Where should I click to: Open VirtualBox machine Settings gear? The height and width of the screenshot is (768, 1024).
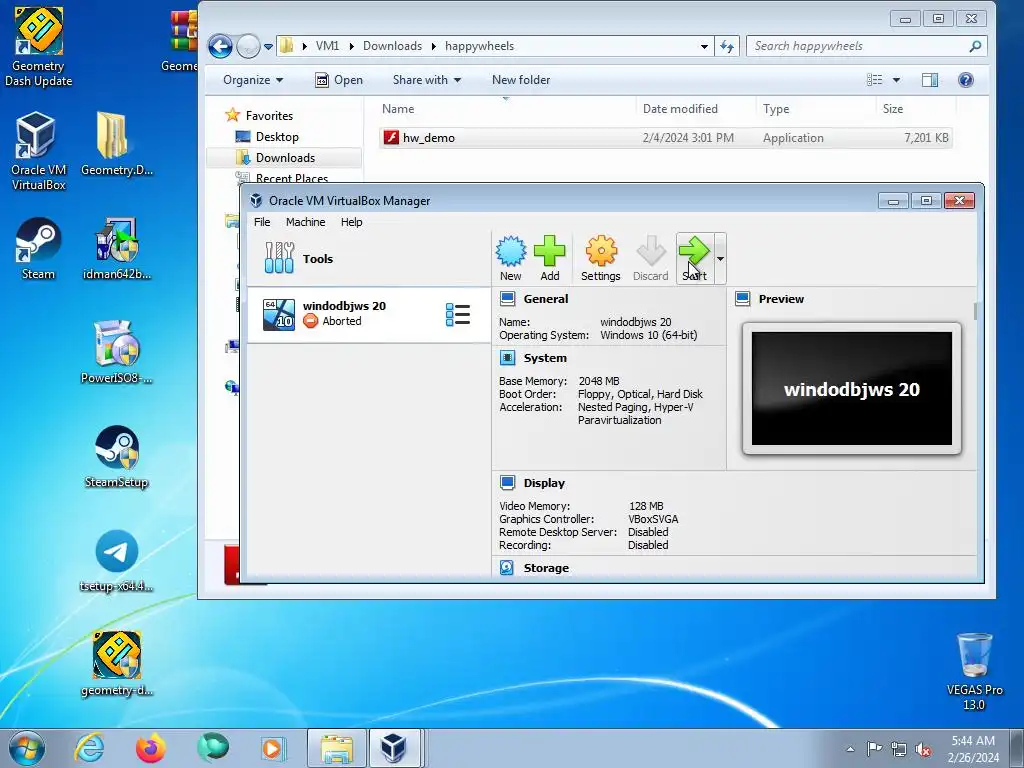tap(601, 258)
